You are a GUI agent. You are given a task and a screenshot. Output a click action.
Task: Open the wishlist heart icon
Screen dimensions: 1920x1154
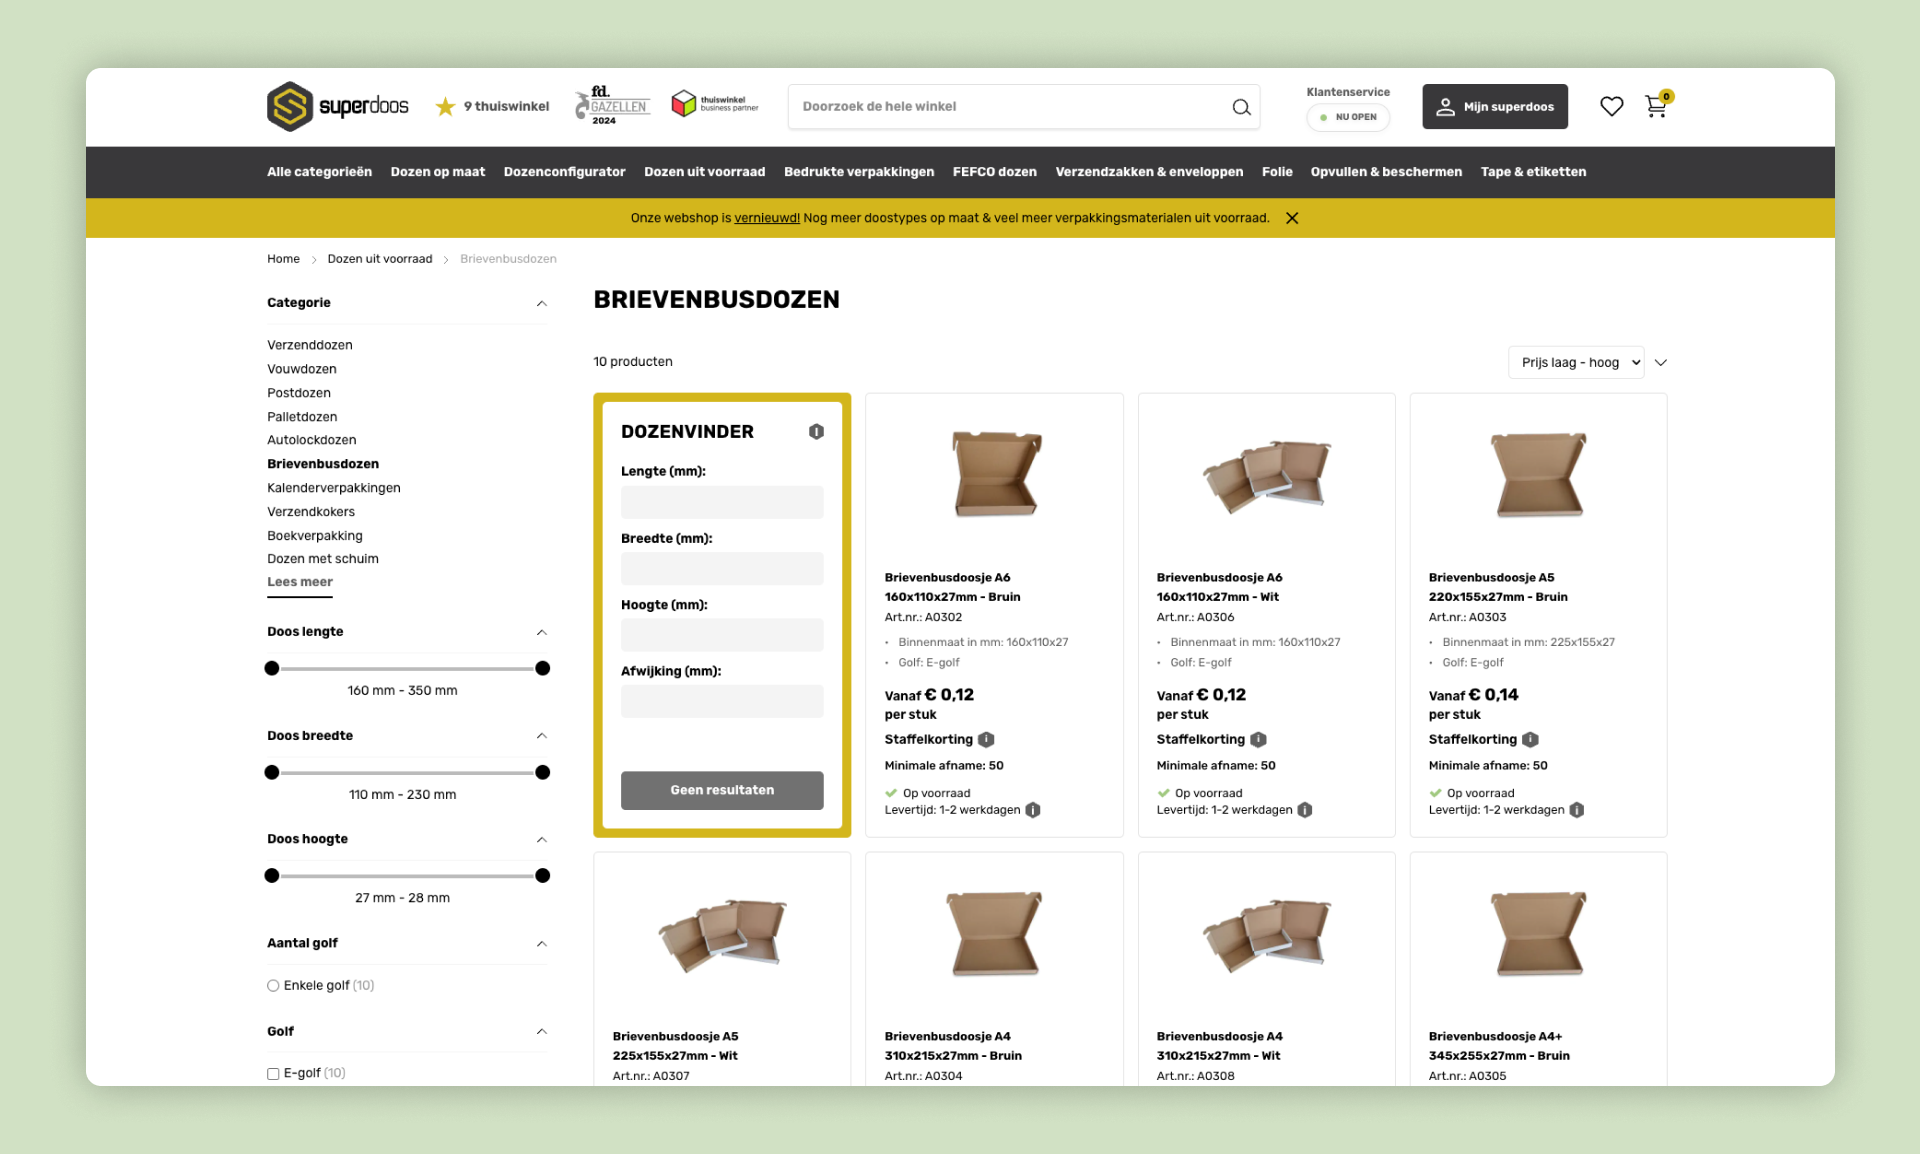tap(1611, 106)
